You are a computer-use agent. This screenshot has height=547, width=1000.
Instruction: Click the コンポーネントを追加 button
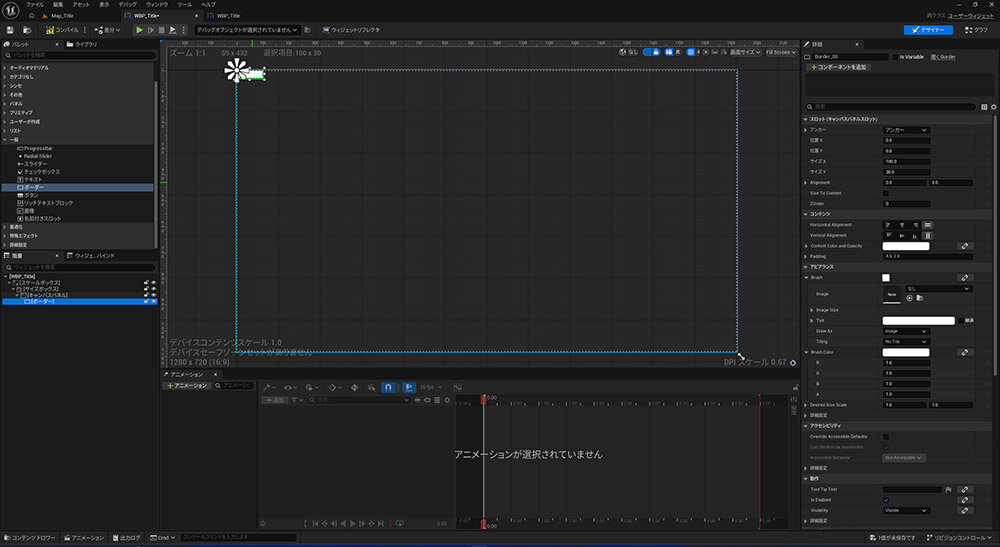click(838, 67)
